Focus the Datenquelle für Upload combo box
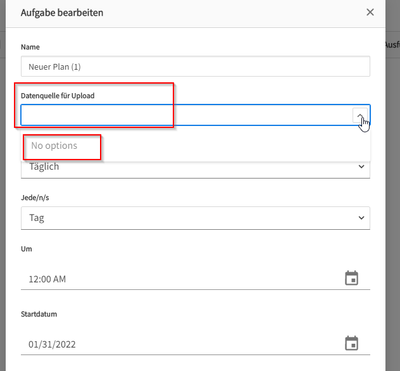400x371 pixels. point(187,115)
